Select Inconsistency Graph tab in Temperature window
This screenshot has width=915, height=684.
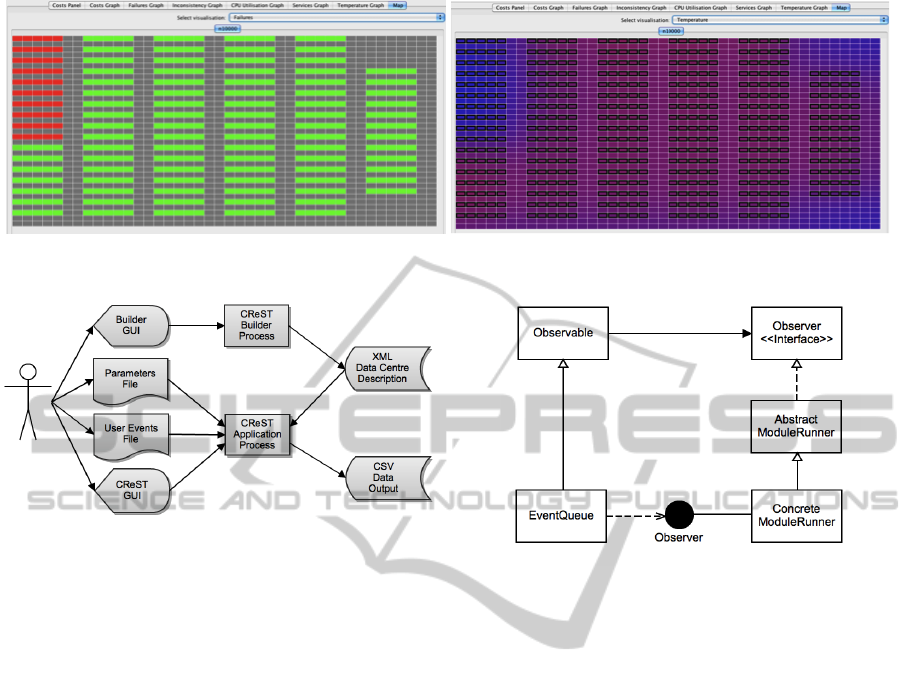648,6
